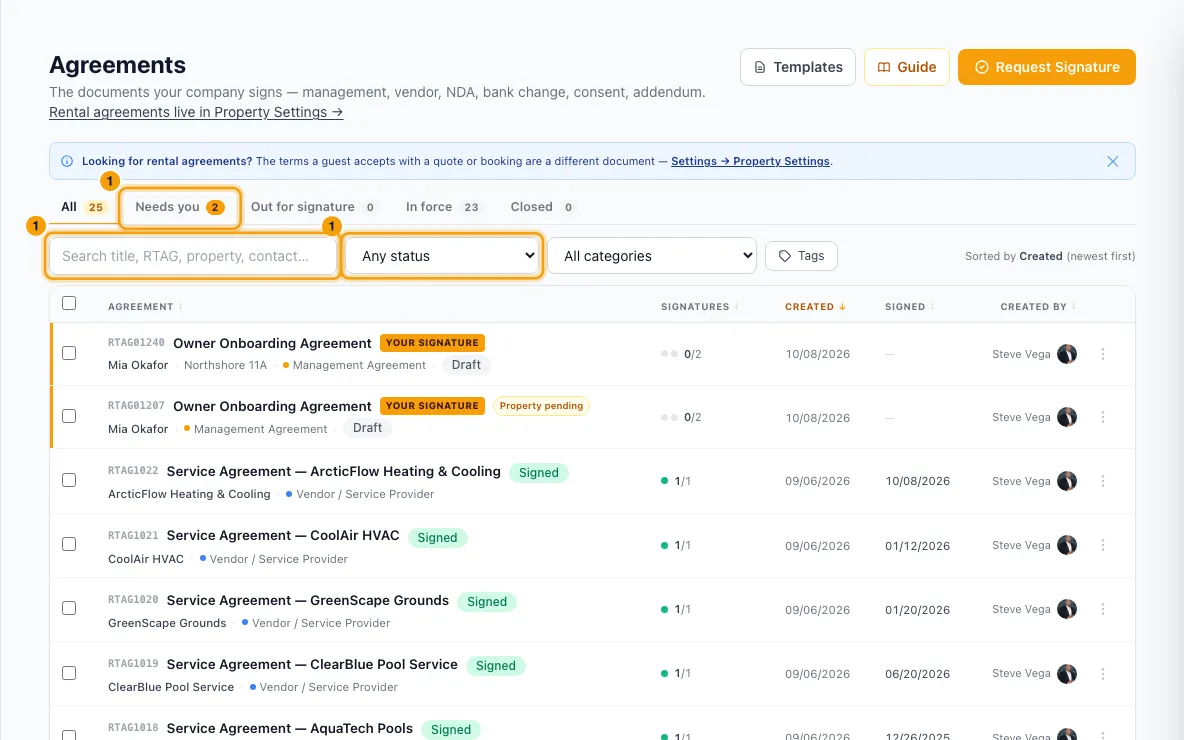Viewport: 1184px width, 740px height.
Task: Click Steve Vega's avatar in ArcticFlow row
Action: (1067, 481)
